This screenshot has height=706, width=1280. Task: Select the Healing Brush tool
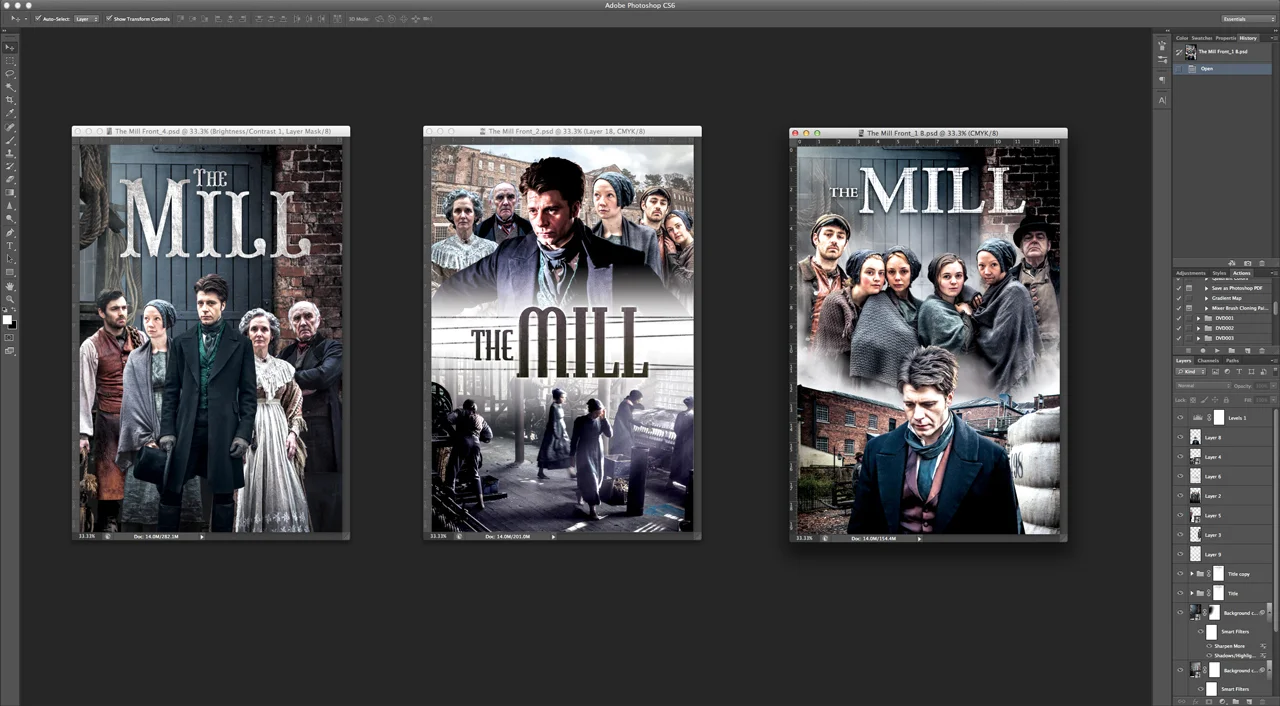(9, 126)
